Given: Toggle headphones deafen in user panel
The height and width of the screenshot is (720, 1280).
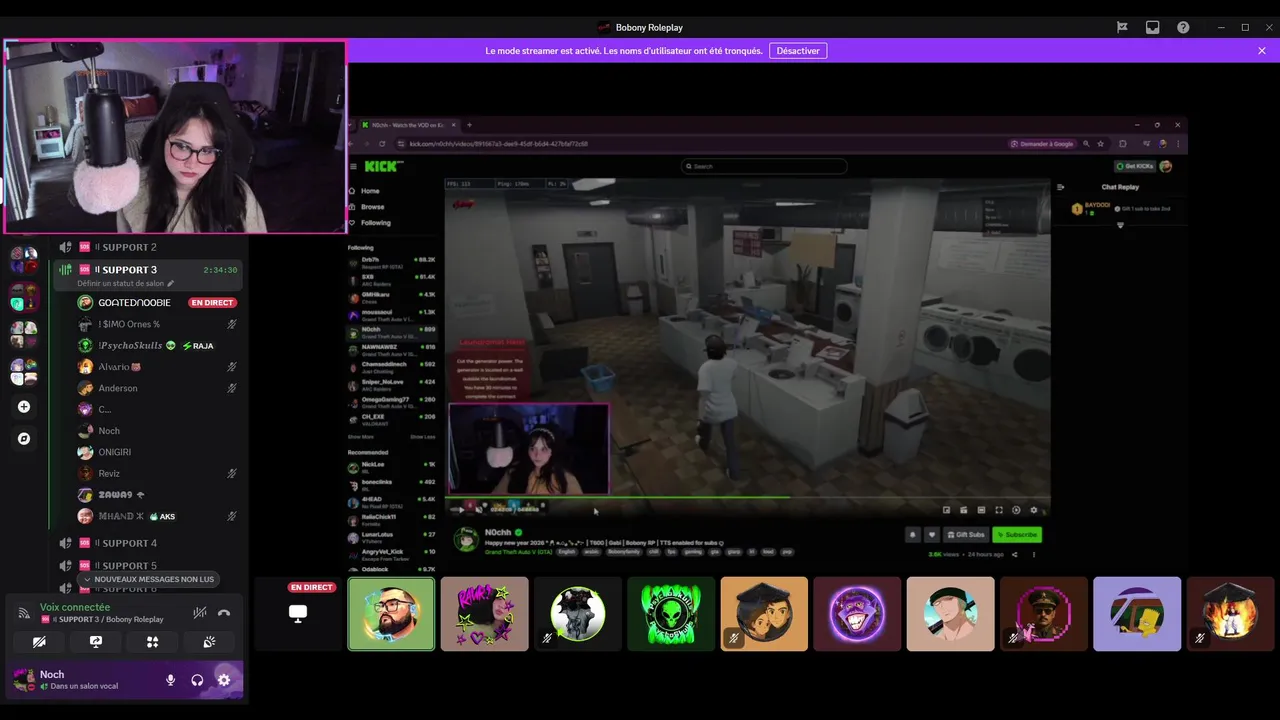Looking at the screenshot, I should pos(197,680).
